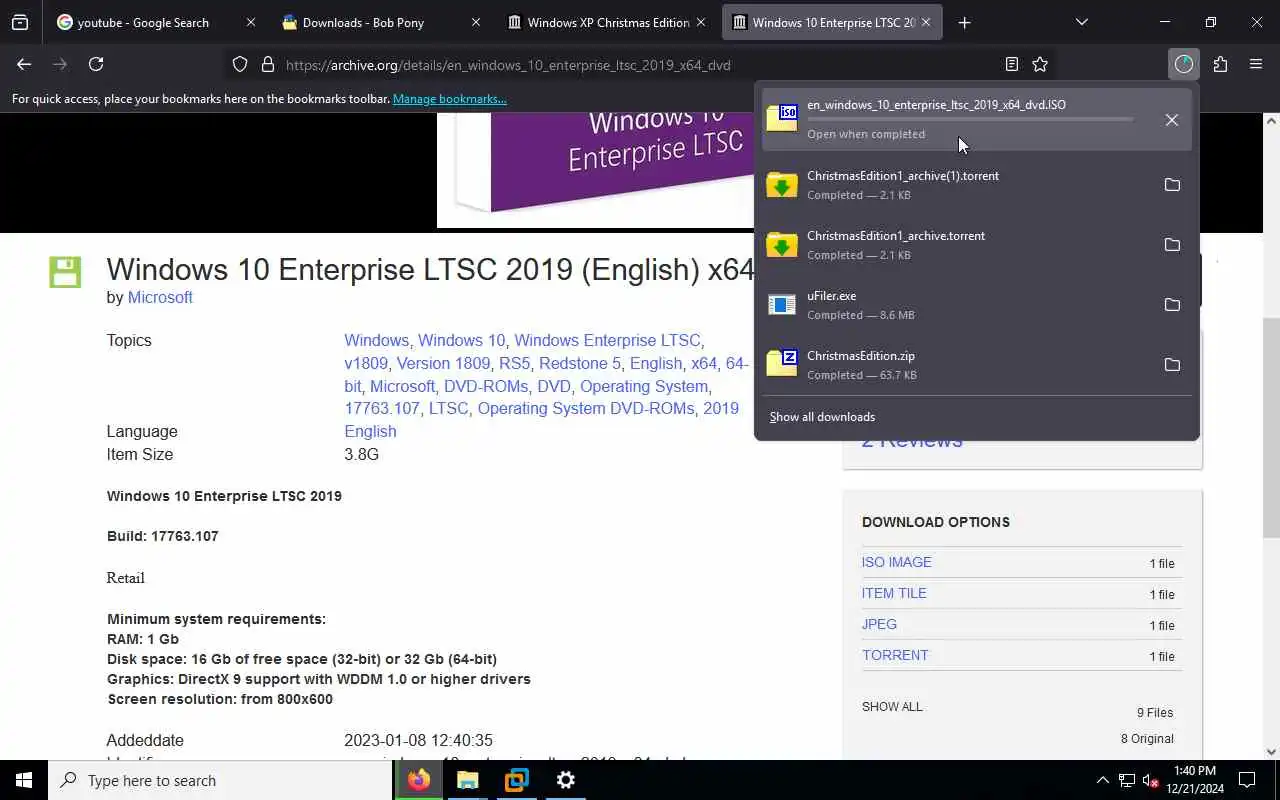Click Manage bookmarks link
This screenshot has height=800, width=1280.
tap(449, 99)
